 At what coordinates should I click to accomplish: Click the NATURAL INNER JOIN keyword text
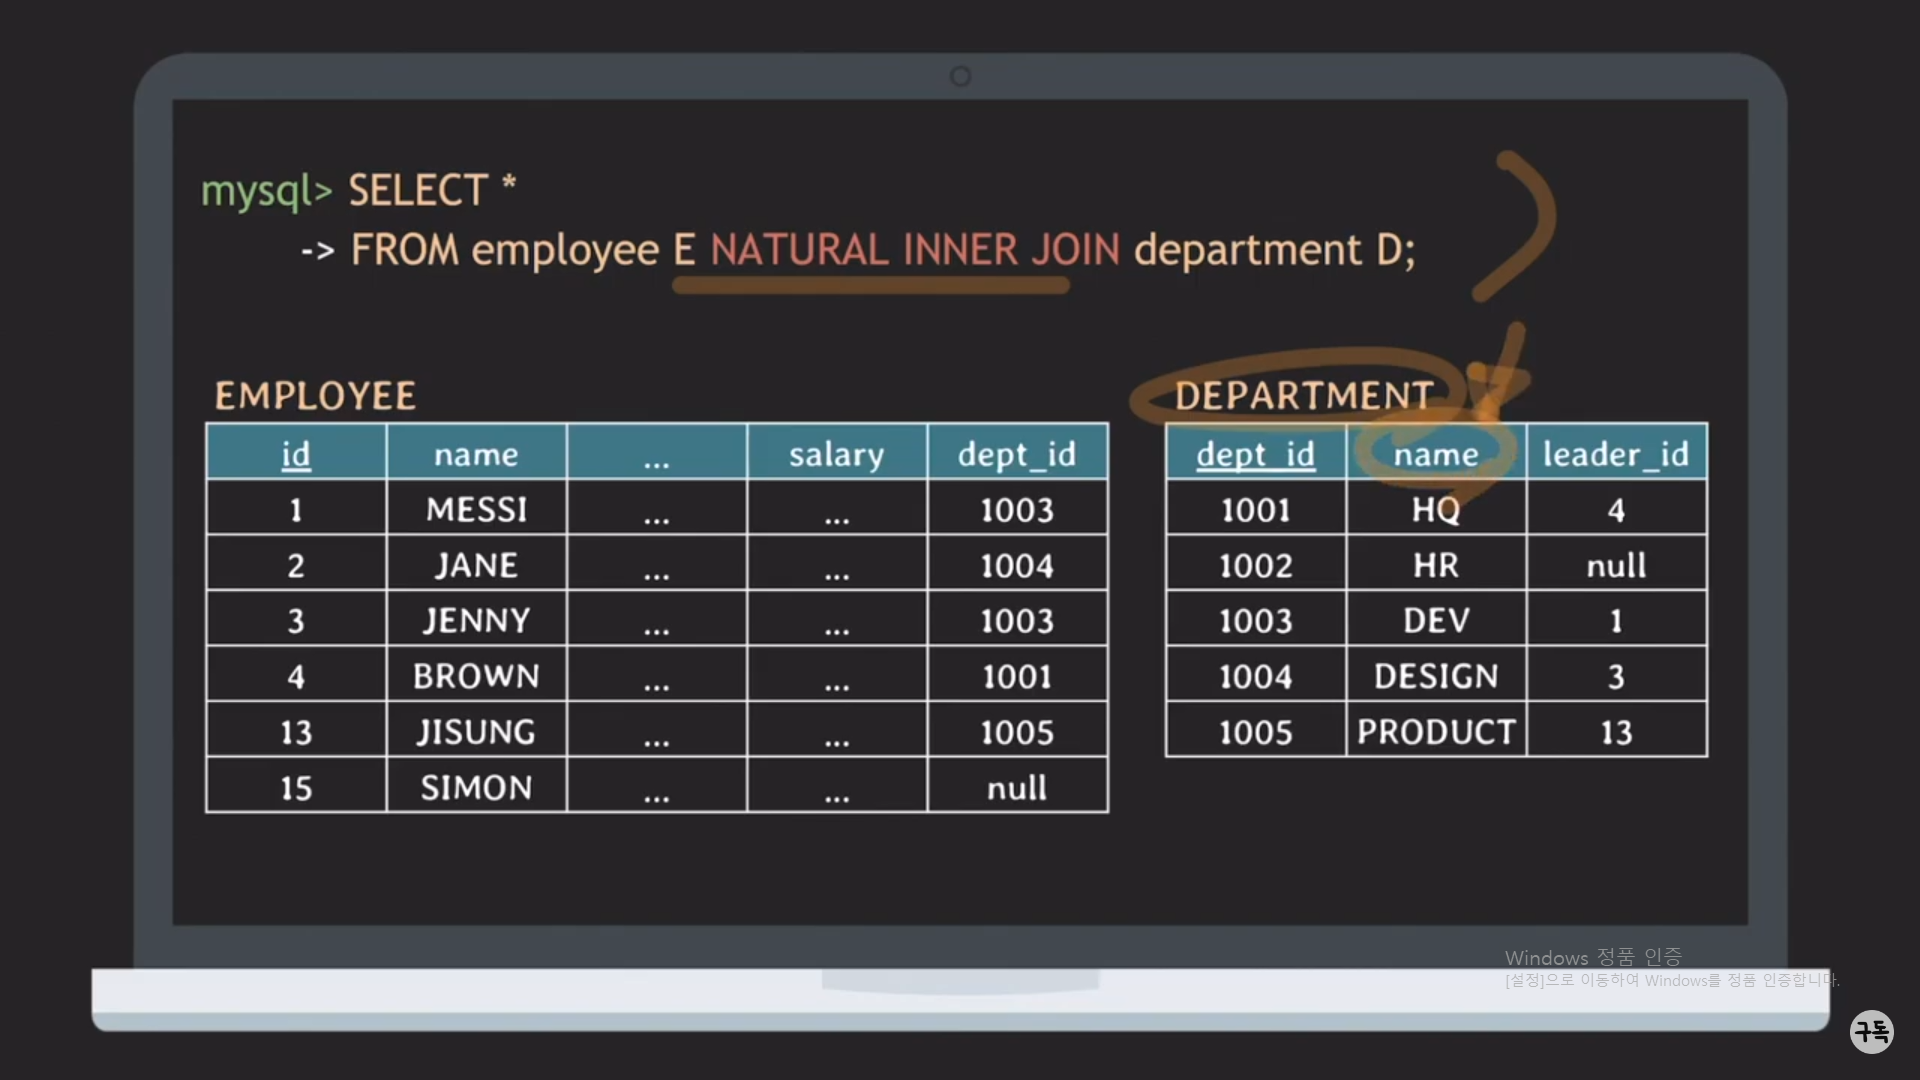click(914, 250)
